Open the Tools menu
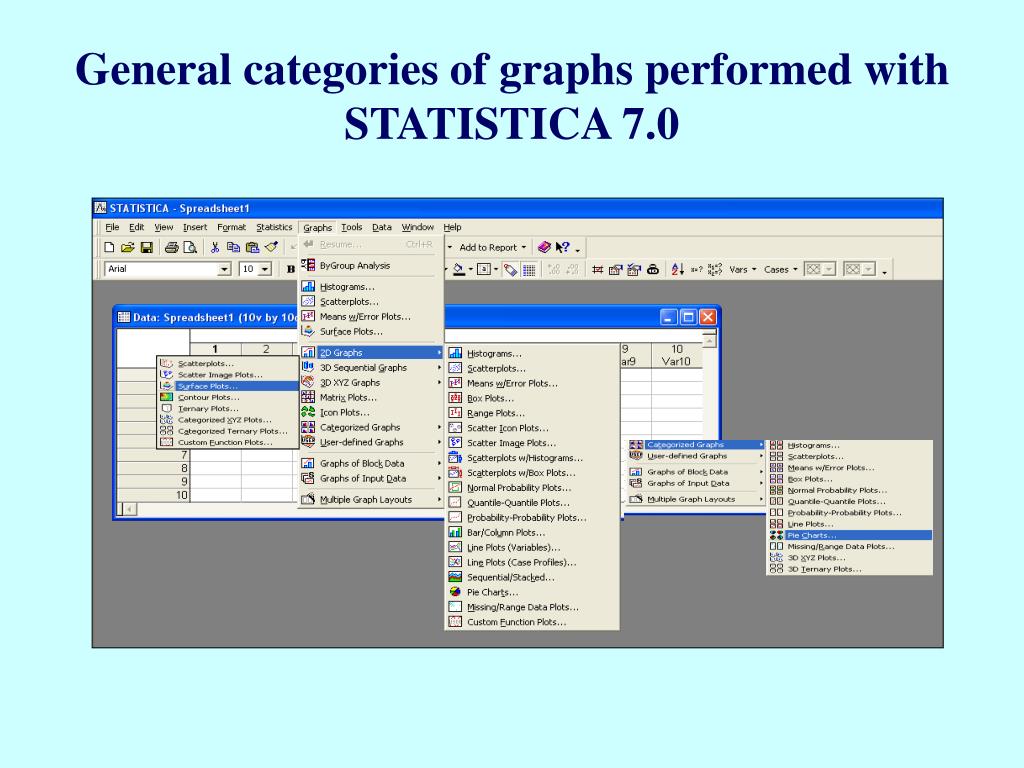 point(351,227)
